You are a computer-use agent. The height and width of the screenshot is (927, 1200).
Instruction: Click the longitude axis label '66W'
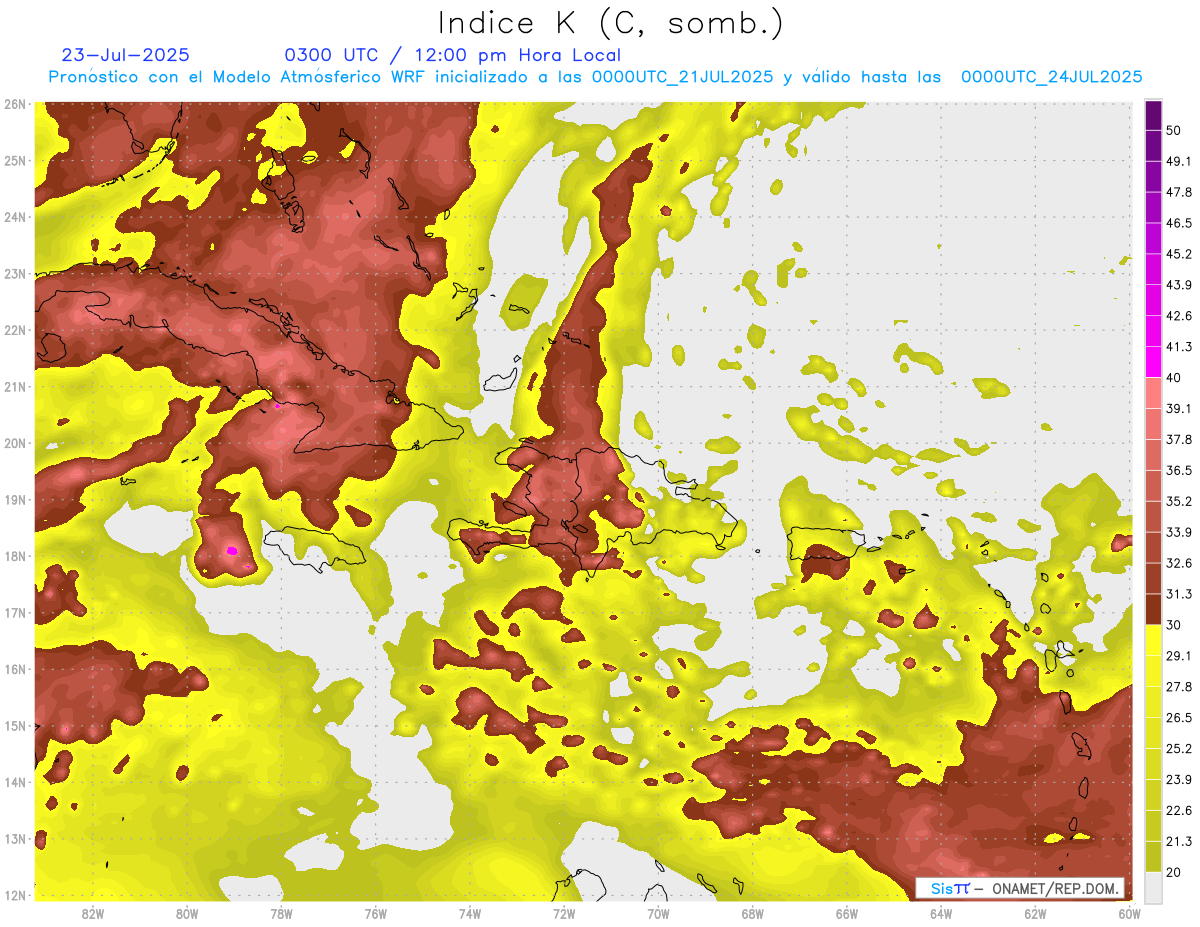[846, 913]
